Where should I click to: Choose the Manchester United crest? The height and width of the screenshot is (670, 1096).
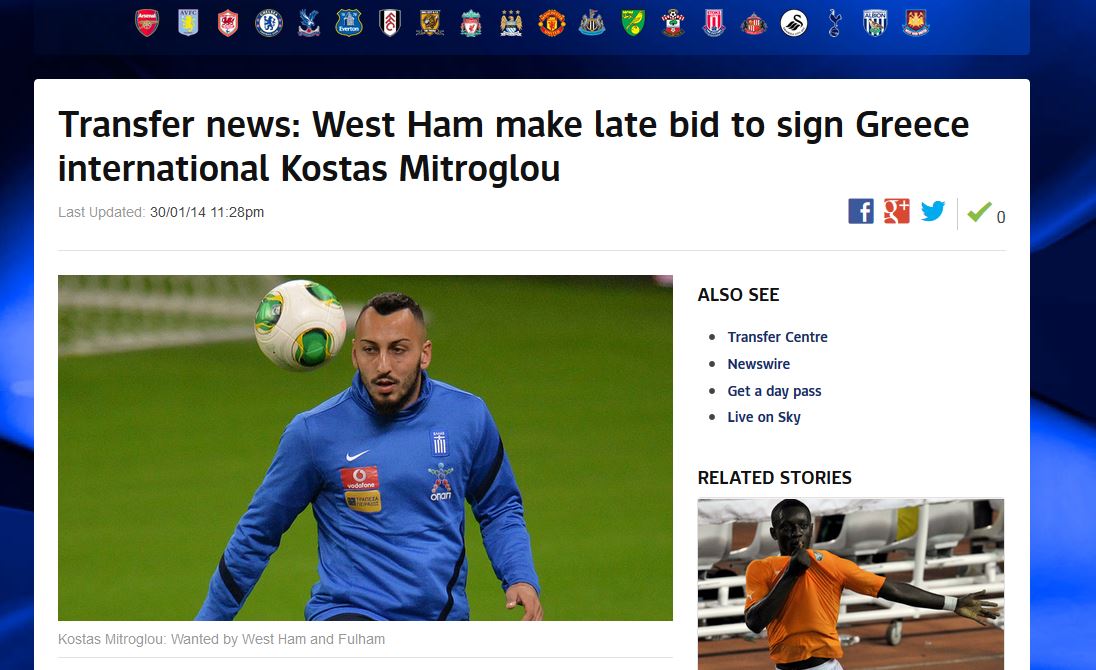click(x=551, y=23)
